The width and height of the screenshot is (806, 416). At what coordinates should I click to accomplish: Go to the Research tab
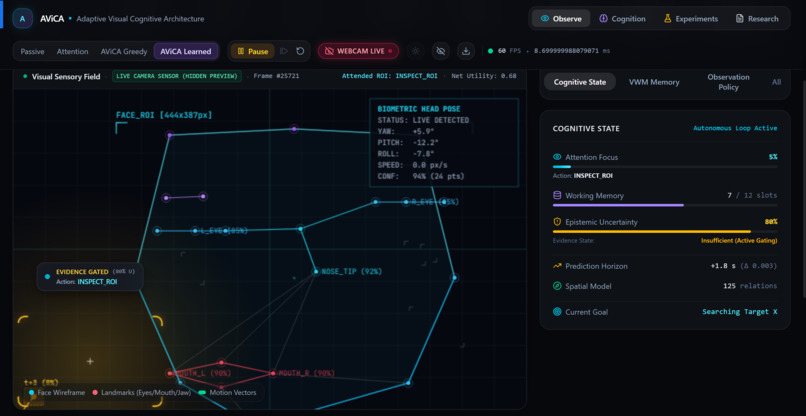[757, 19]
